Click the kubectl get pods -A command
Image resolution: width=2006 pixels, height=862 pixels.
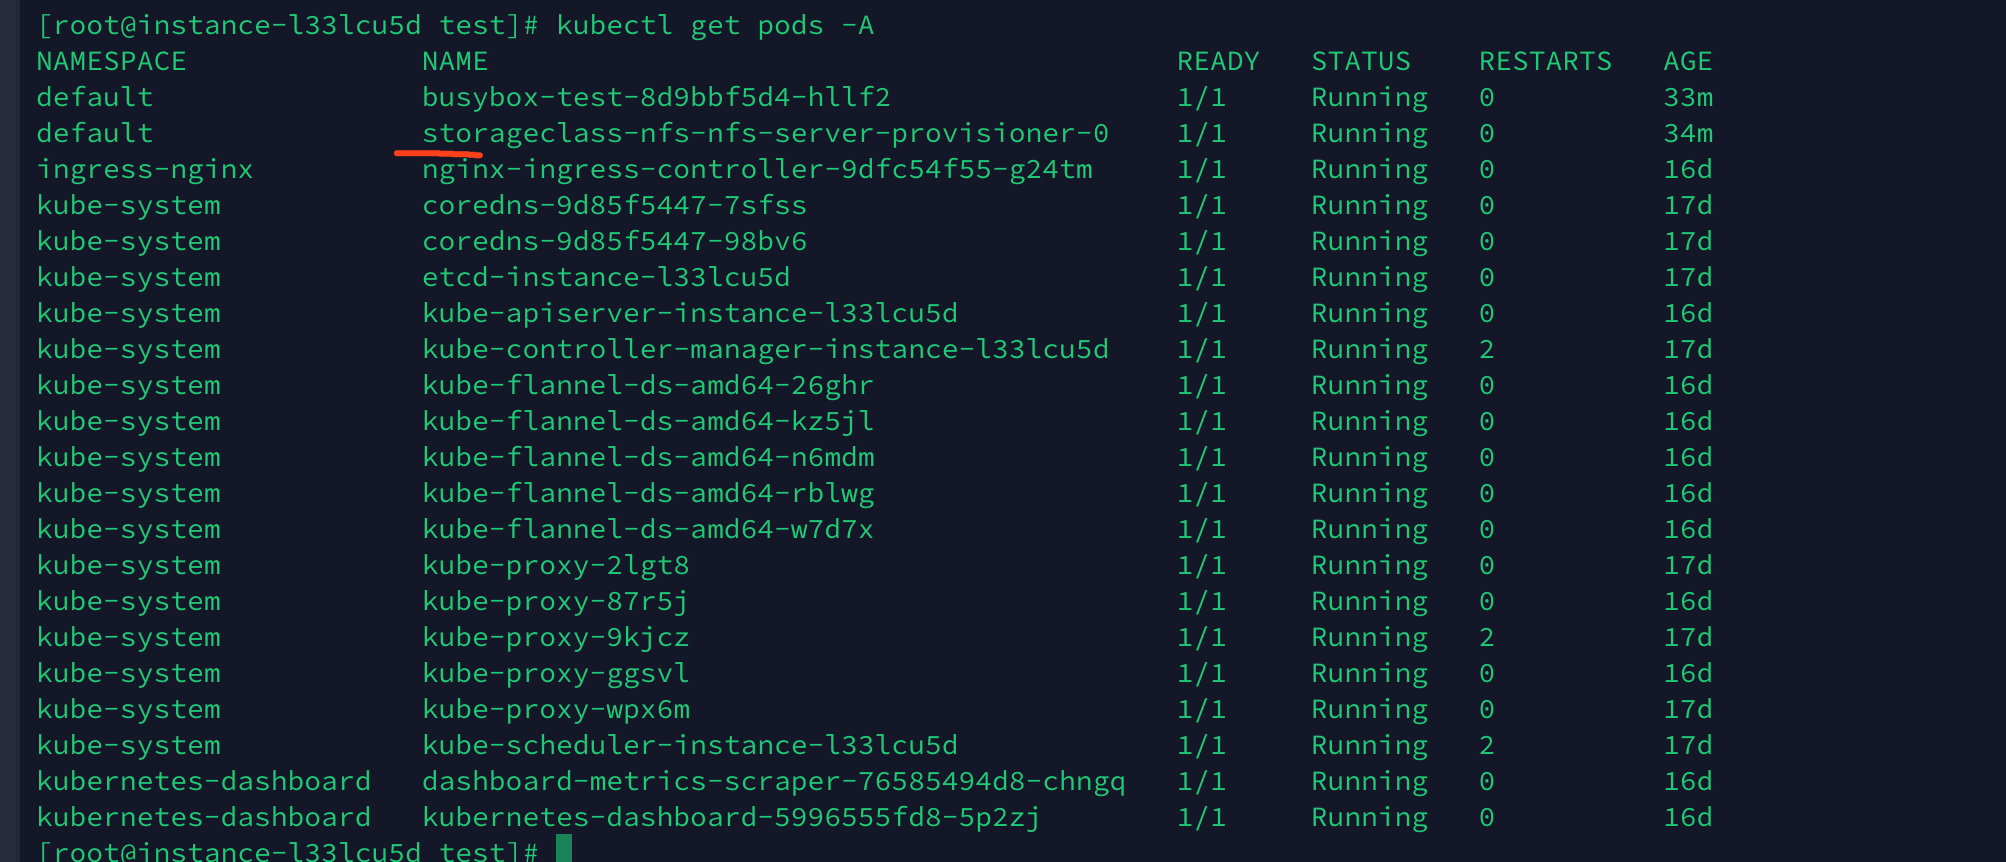pyautogui.click(x=715, y=26)
